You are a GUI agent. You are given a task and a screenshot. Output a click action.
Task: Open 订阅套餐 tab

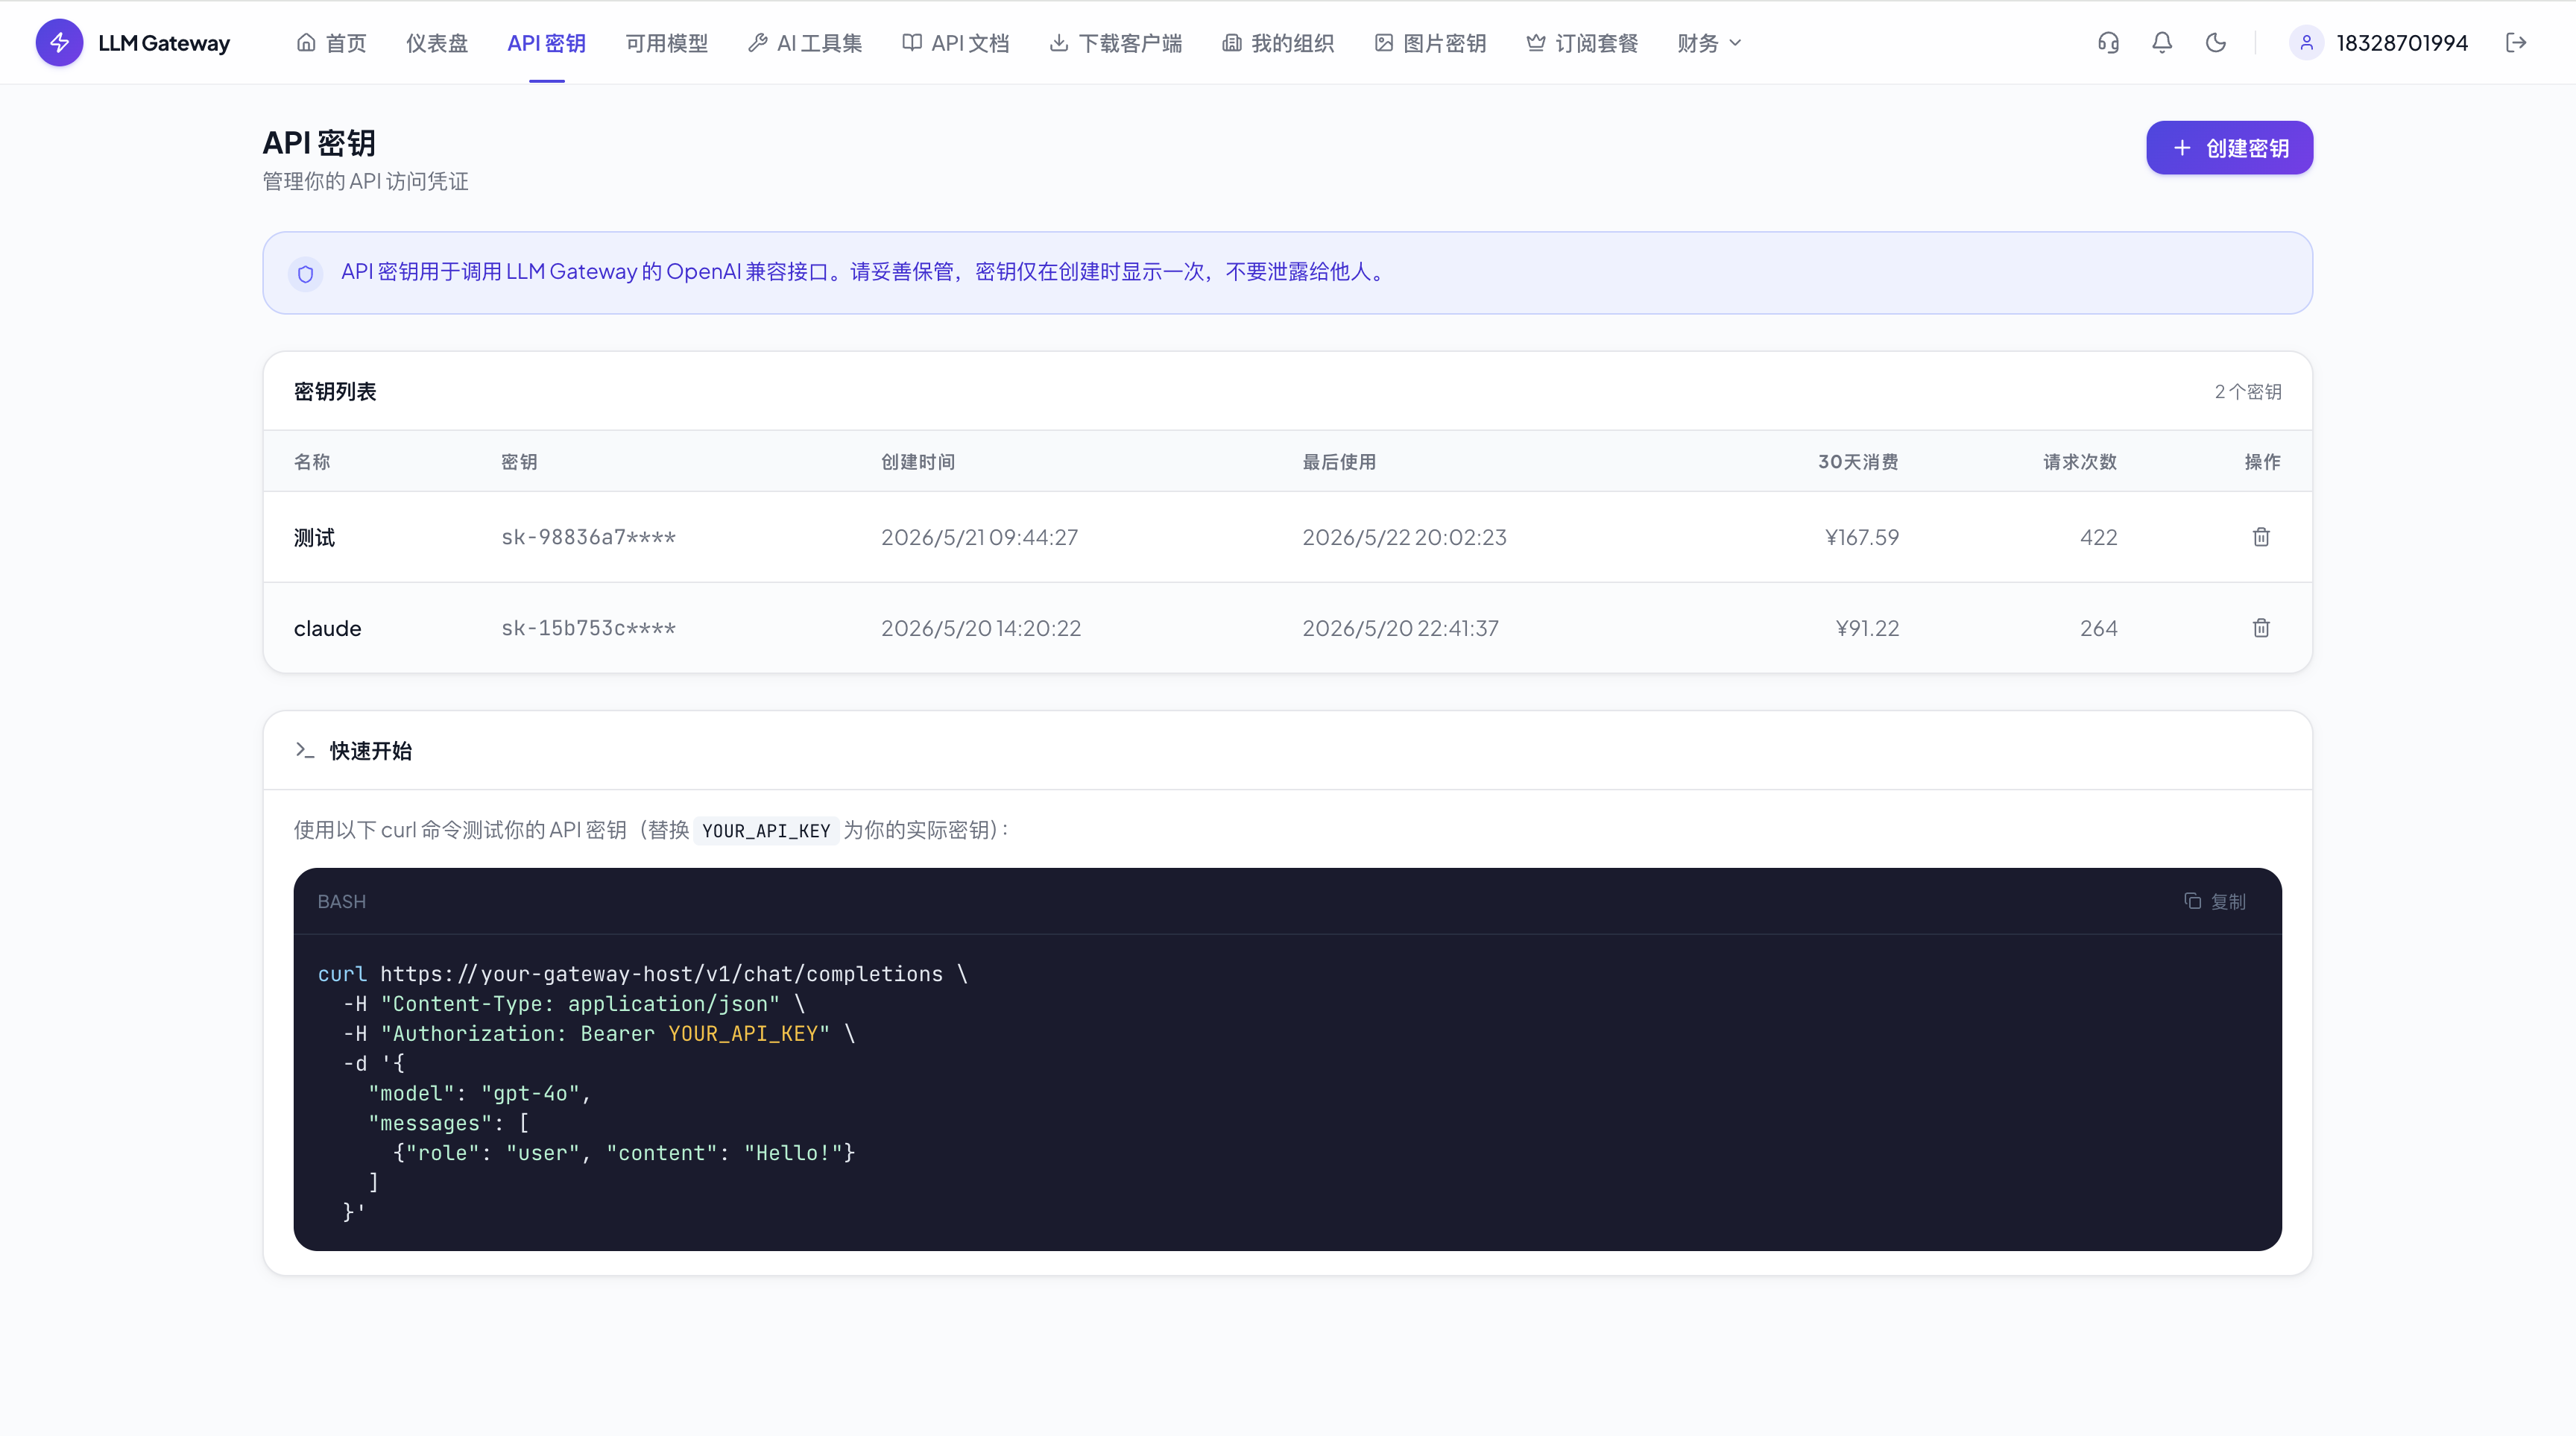[x=1582, y=43]
